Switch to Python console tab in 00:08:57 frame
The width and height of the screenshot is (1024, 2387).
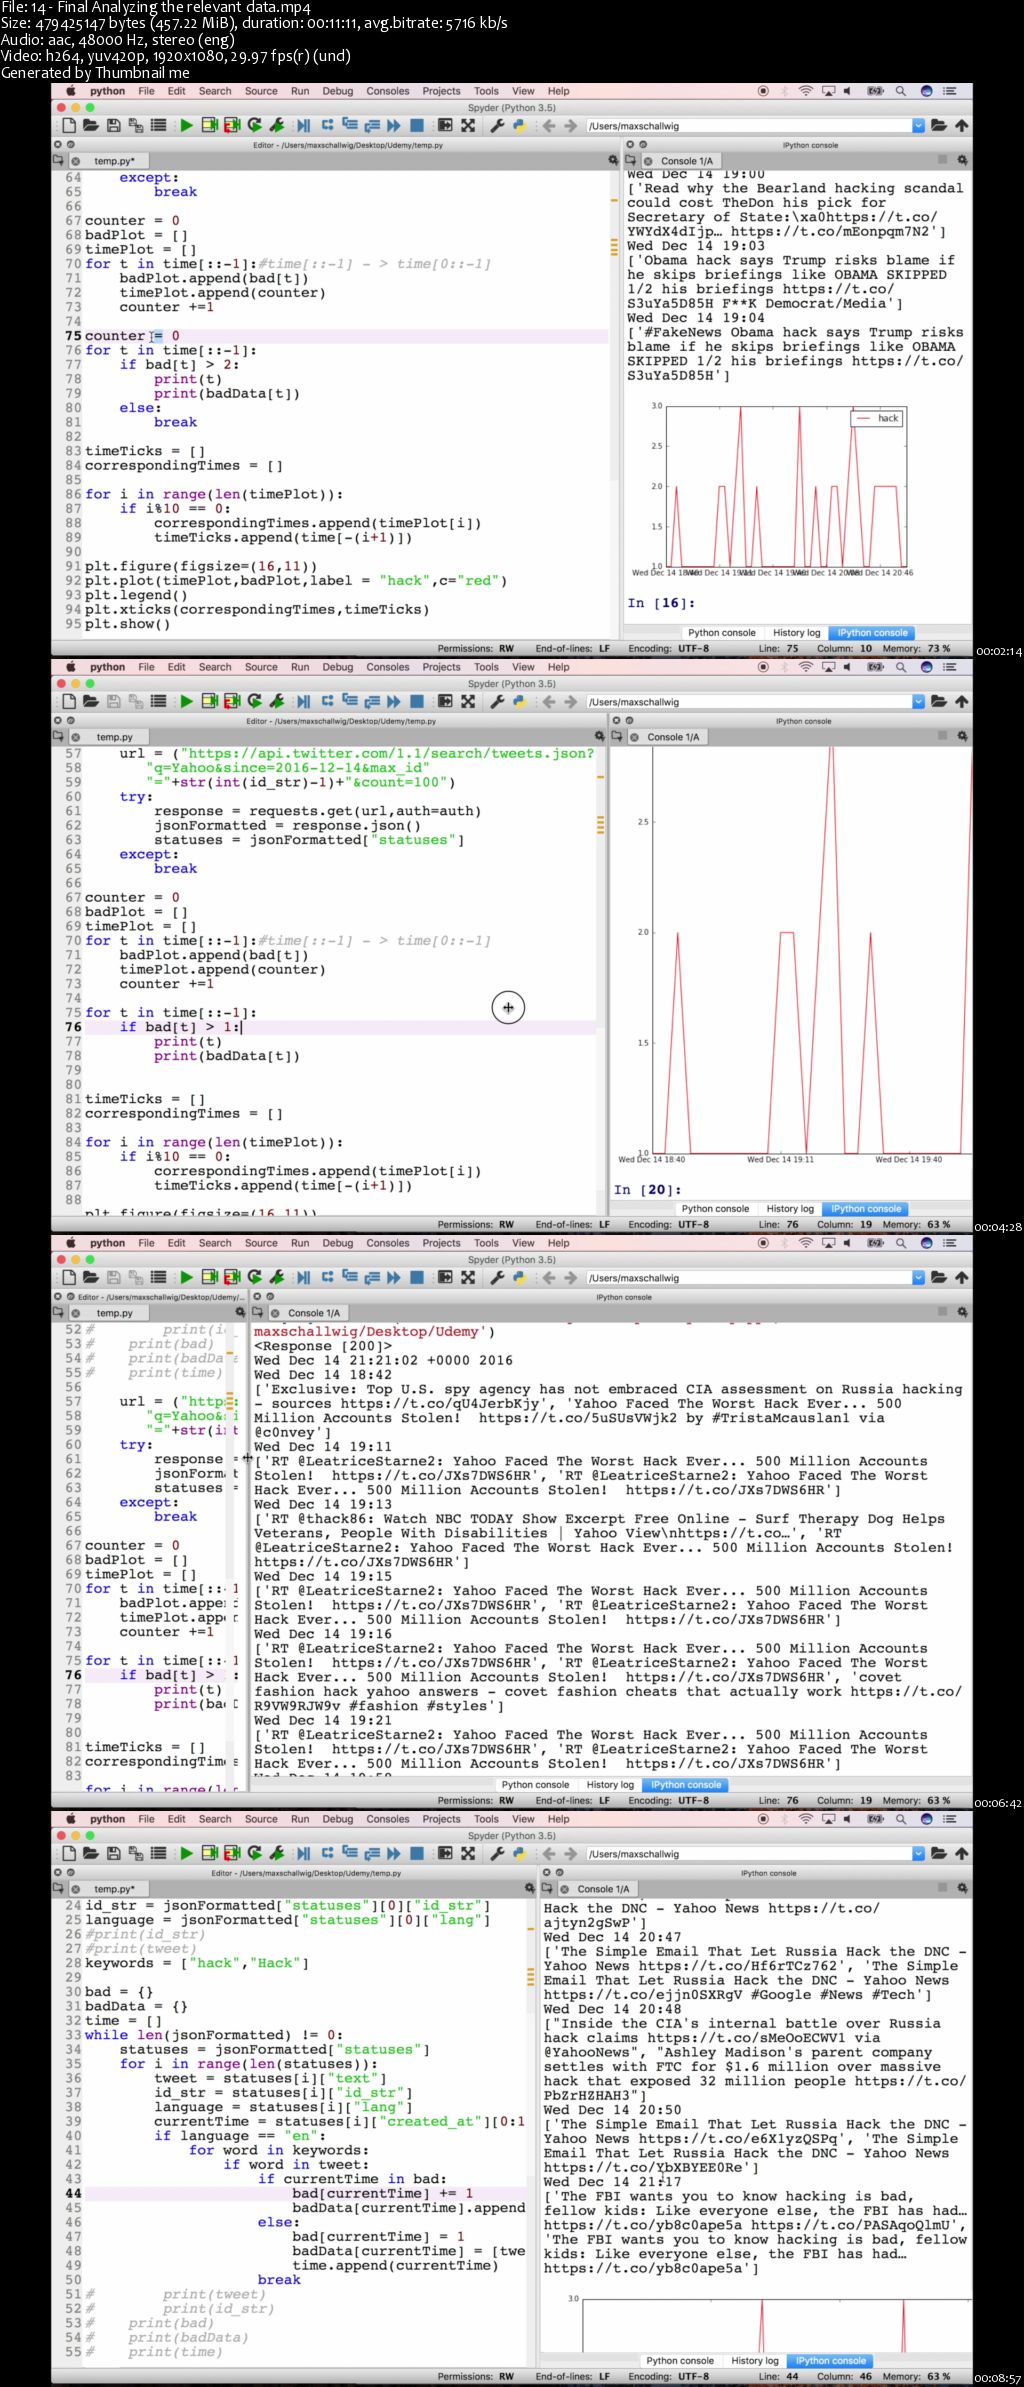click(680, 2361)
